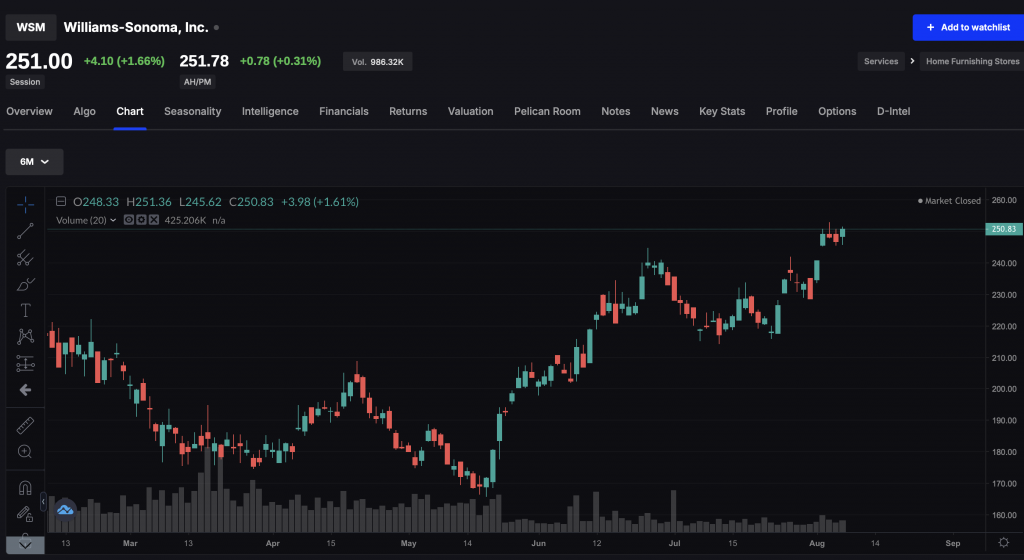
Task: Click the +4.10 (+1.66%) session change
Action: coord(124,61)
